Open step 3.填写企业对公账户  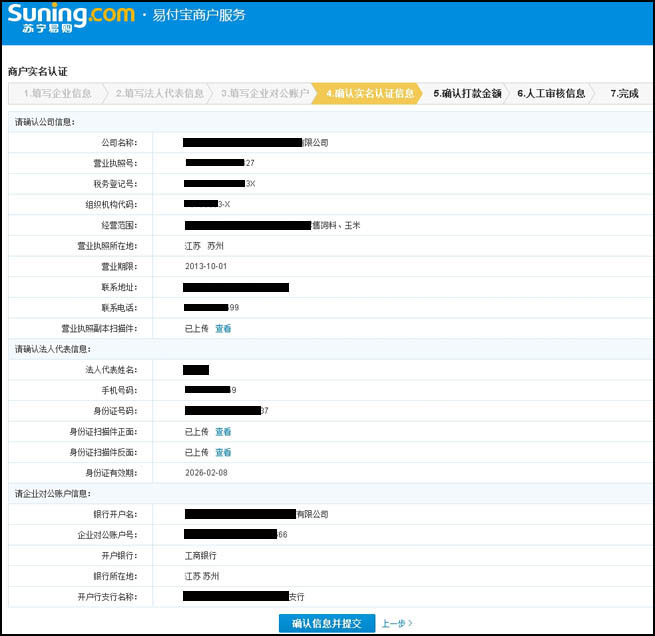(263, 94)
